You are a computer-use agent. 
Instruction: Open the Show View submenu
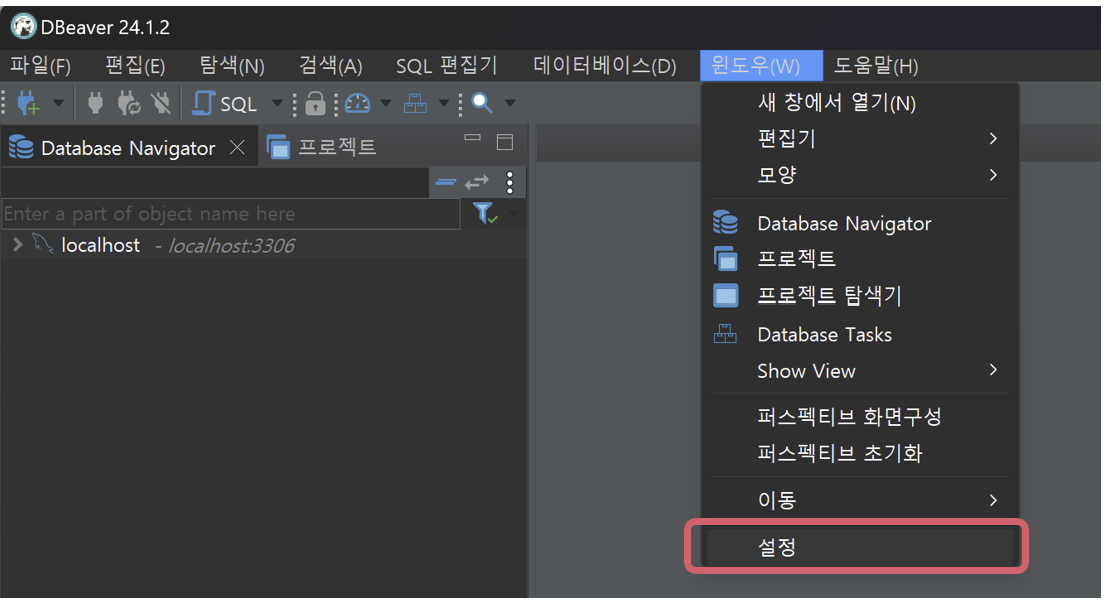click(860, 370)
